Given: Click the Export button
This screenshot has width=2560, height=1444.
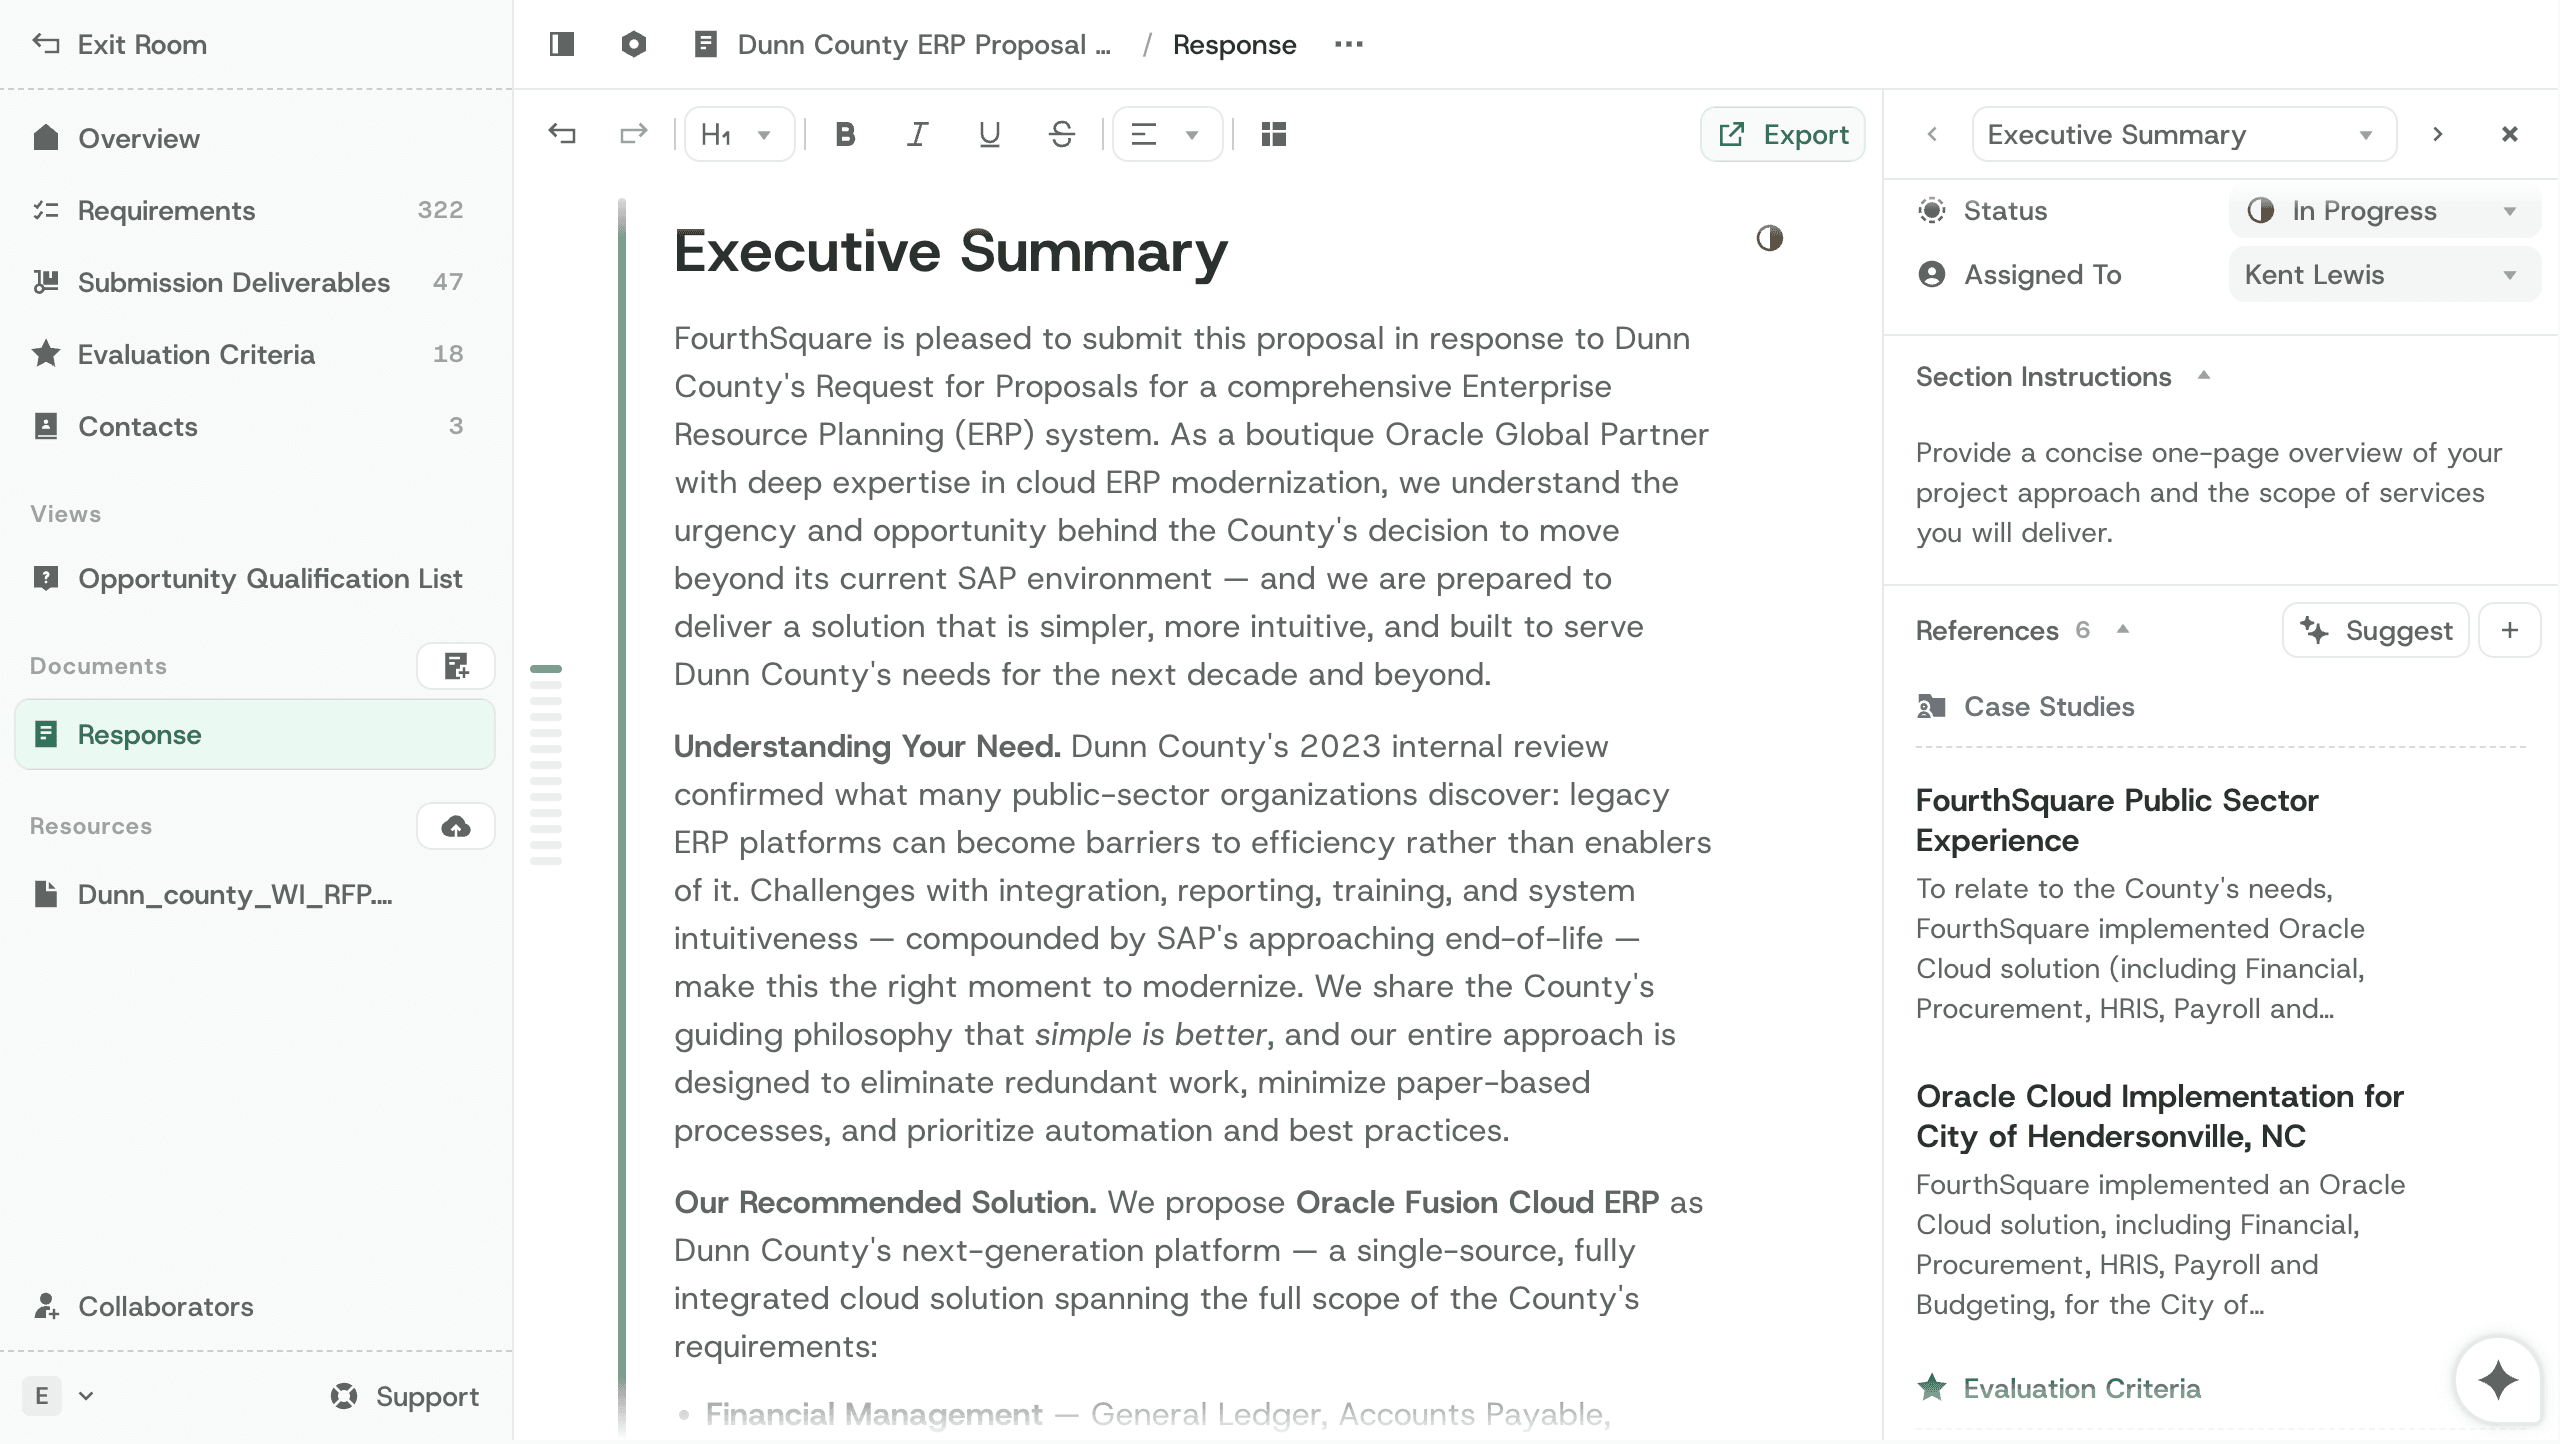Looking at the screenshot, I should pos(1782,134).
